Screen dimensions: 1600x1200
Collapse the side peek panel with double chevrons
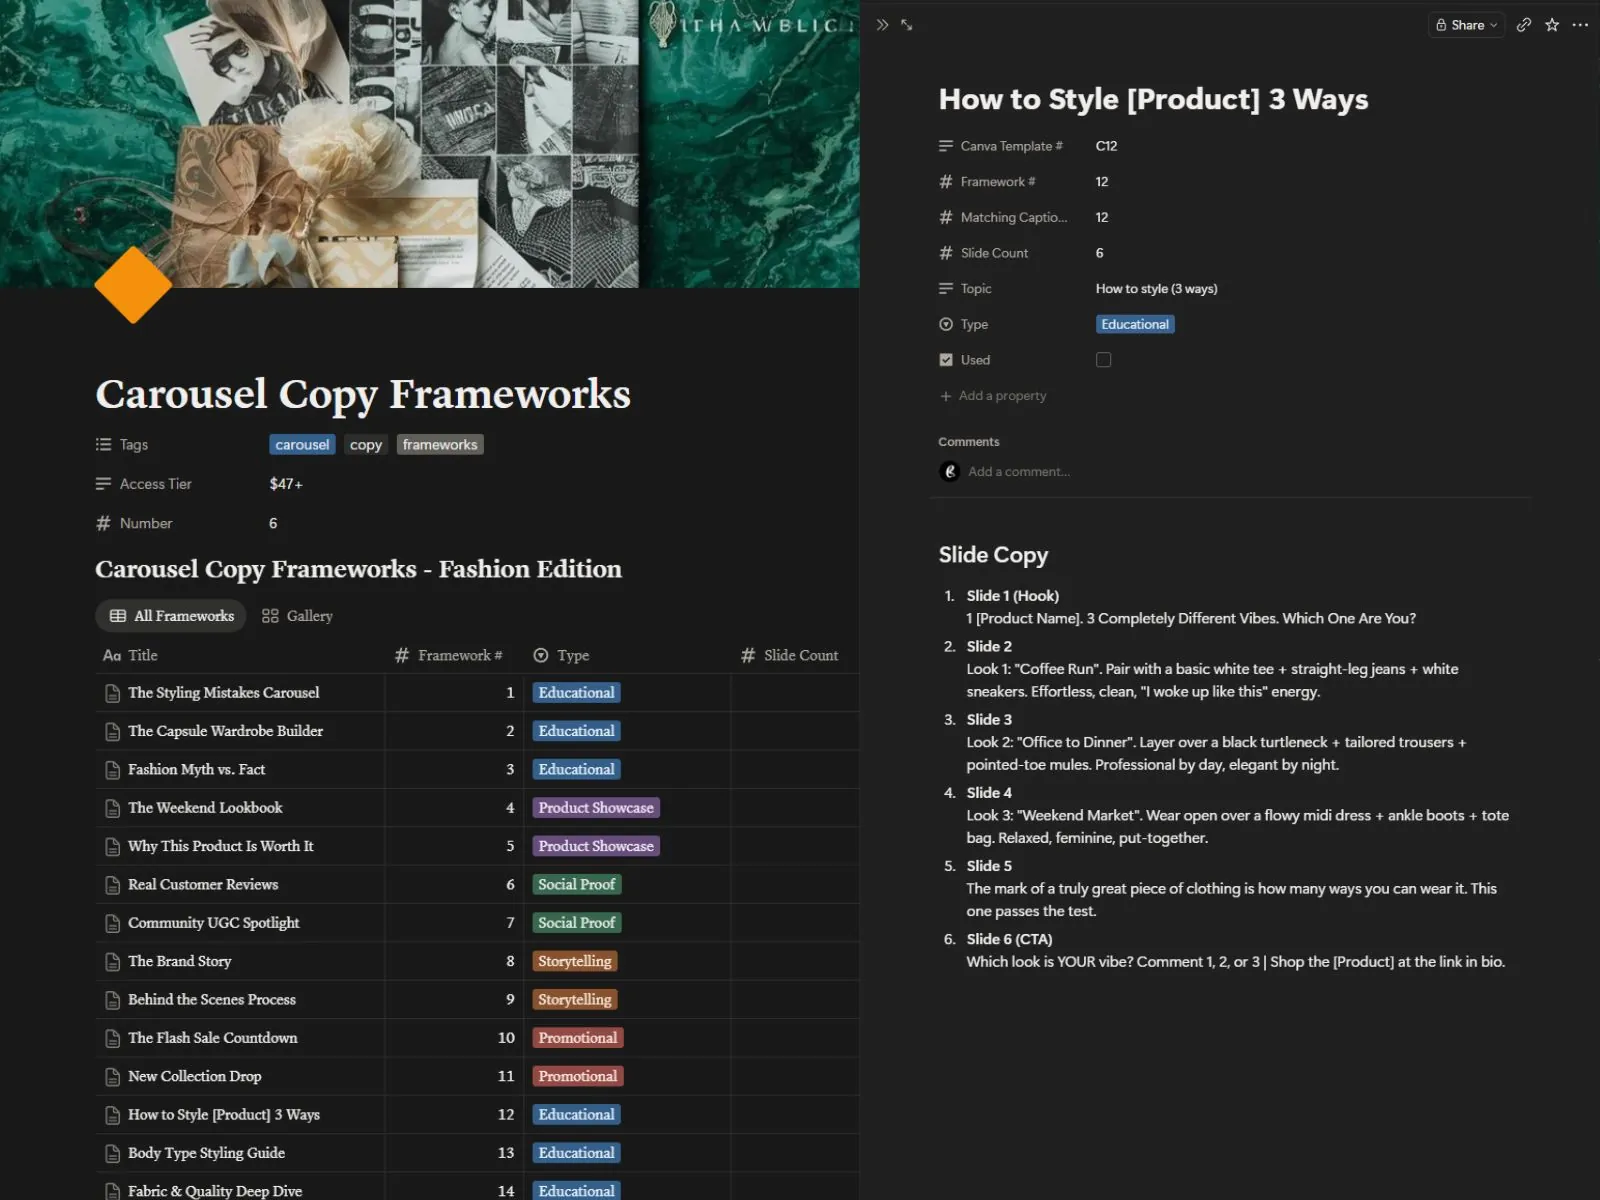pyautogui.click(x=882, y=25)
